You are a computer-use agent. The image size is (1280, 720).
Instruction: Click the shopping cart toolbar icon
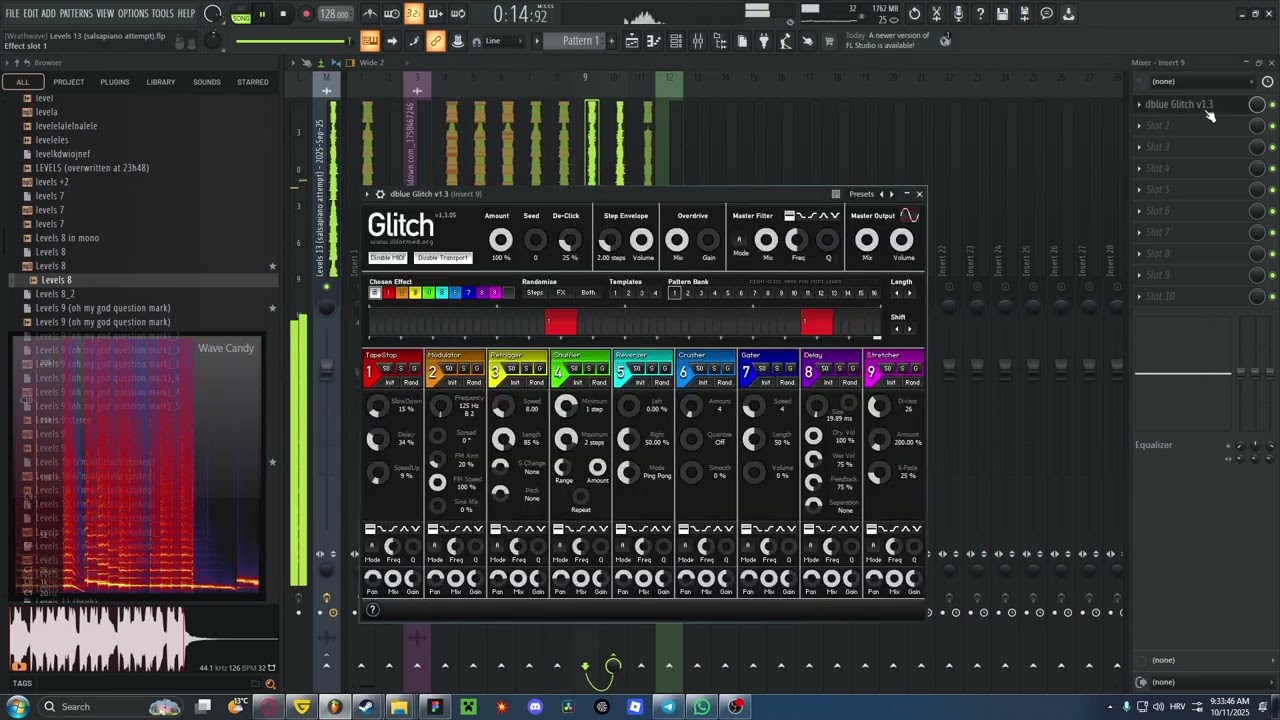point(829,41)
